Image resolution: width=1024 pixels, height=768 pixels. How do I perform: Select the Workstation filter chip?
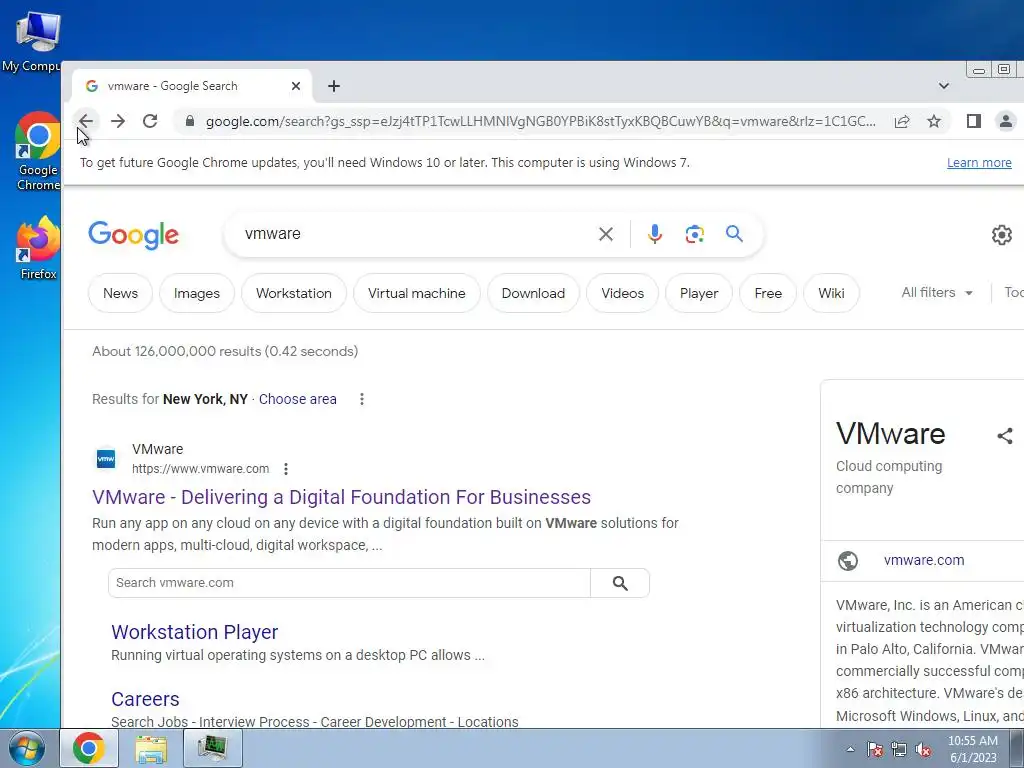point(294,293)
